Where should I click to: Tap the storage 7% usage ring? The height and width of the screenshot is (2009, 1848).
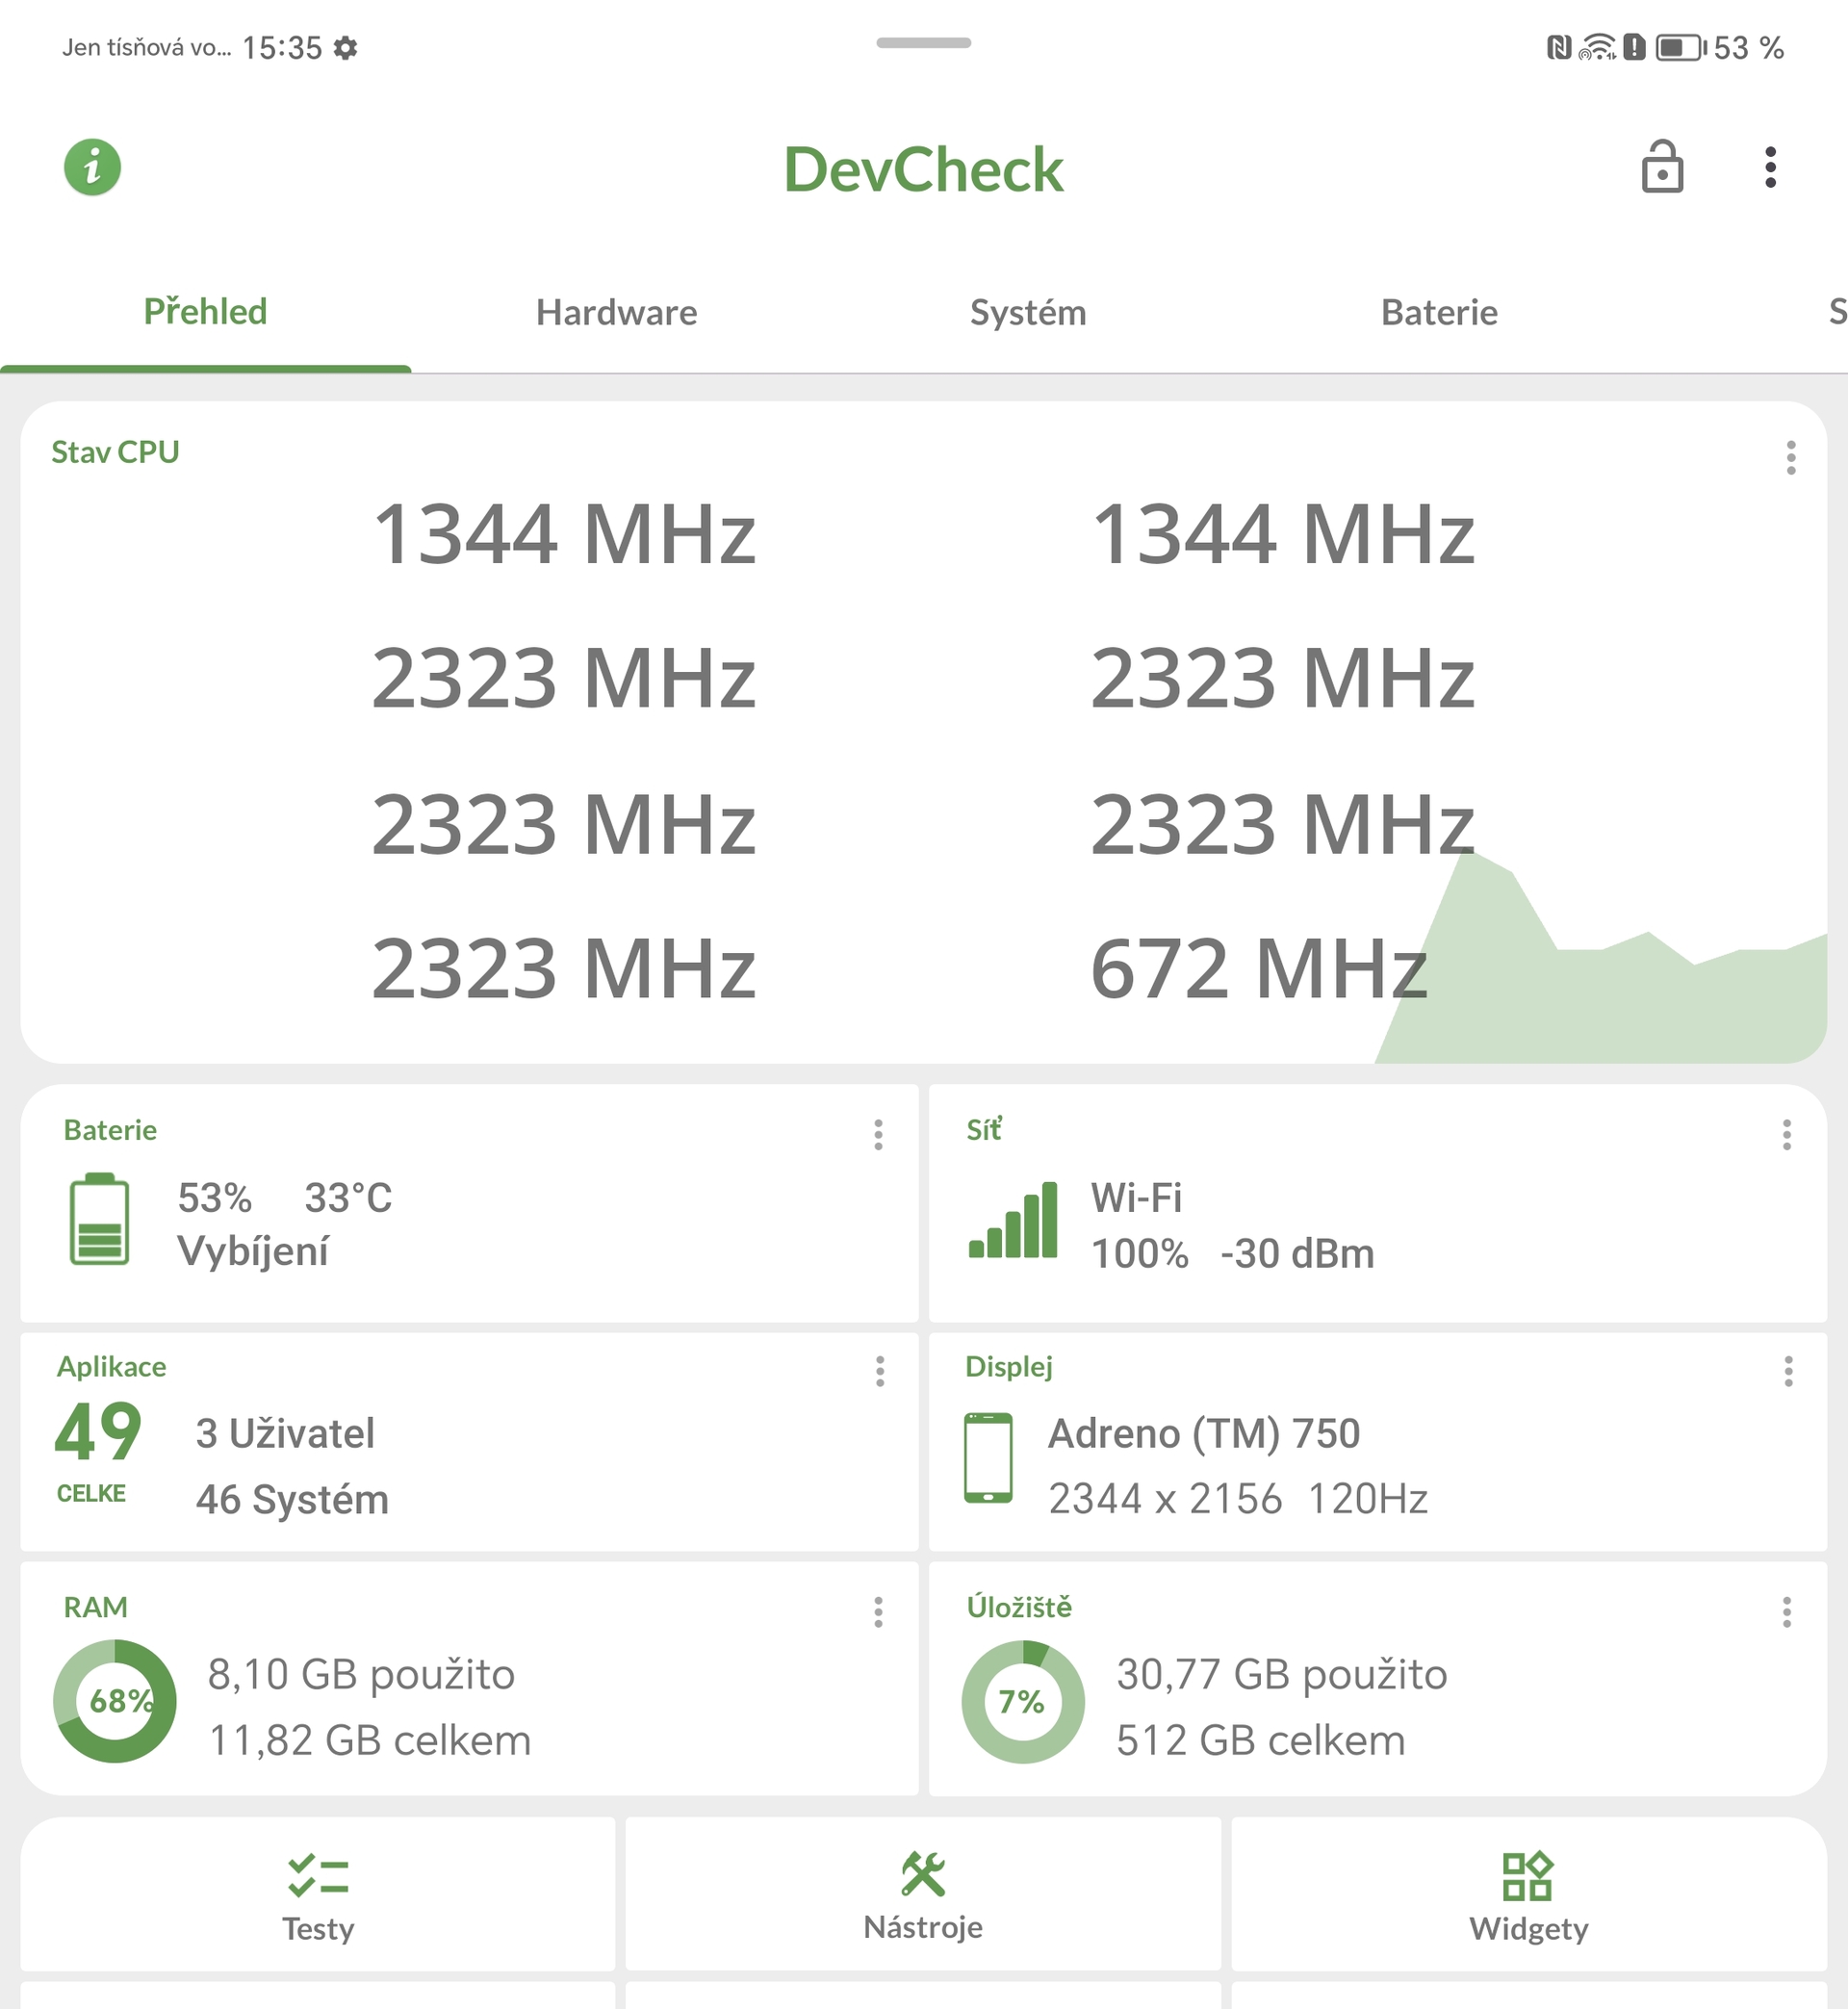tap(1023, 1701)
